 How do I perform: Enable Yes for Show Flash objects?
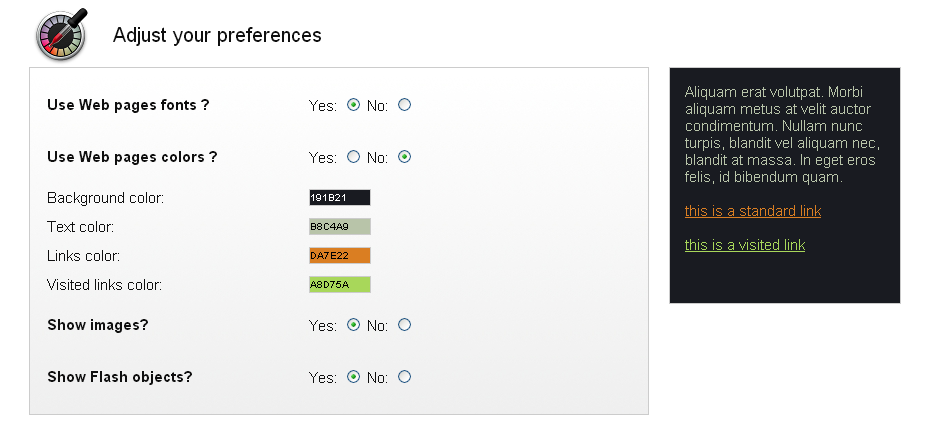(354, 377)
